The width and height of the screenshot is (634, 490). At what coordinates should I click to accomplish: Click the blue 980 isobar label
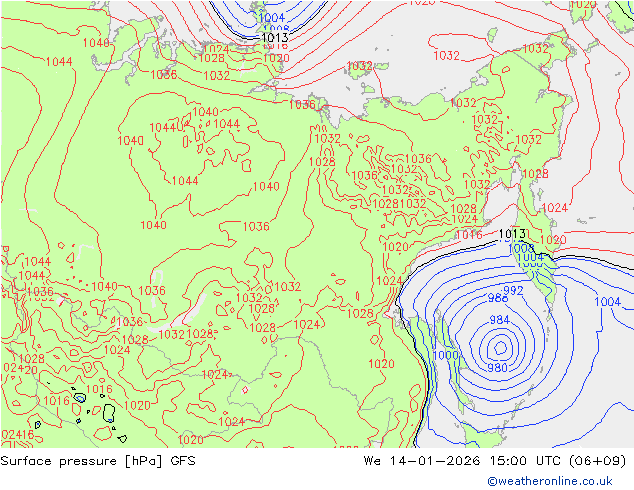(497, 368)
